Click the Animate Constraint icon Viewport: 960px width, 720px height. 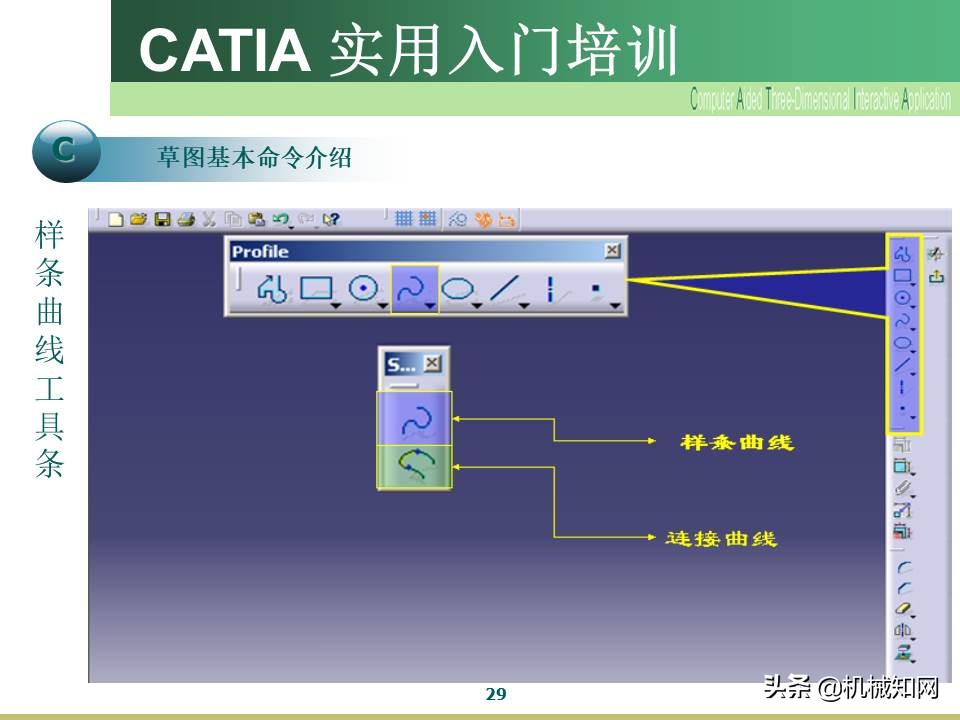point(902,509)
